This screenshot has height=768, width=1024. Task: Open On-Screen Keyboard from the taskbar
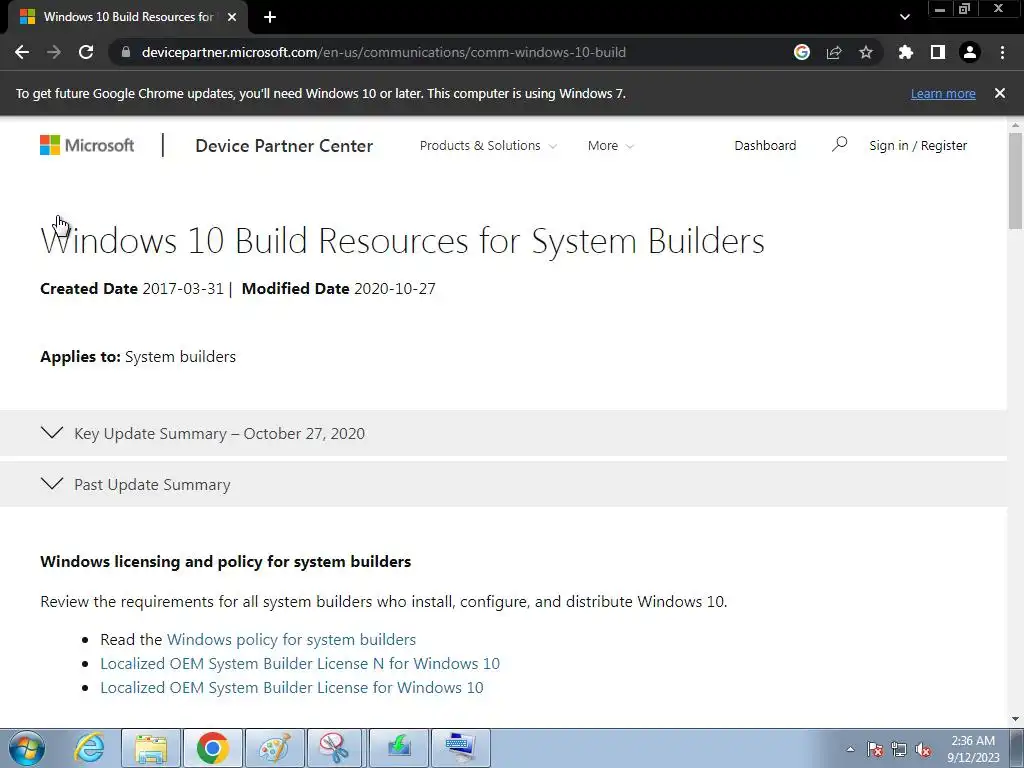pyautogui.click(x=460, y=748)
